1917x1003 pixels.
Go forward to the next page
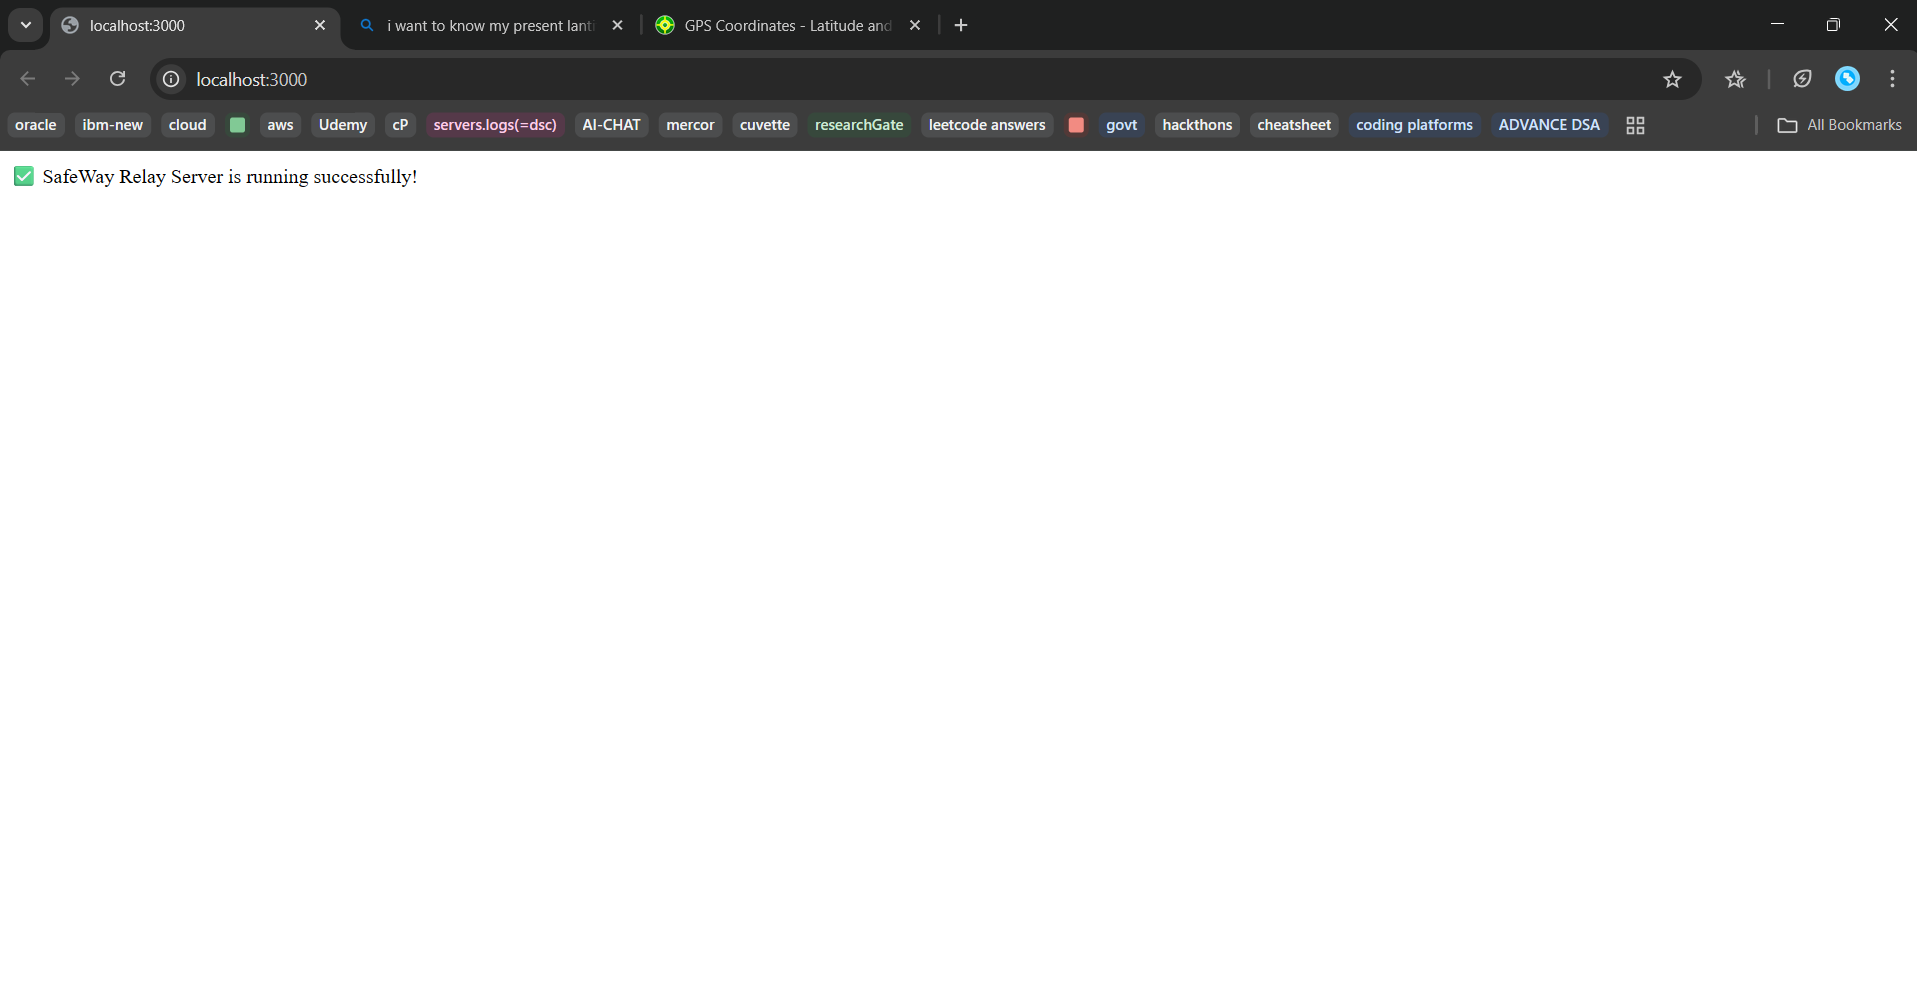[x=72, y=79]
